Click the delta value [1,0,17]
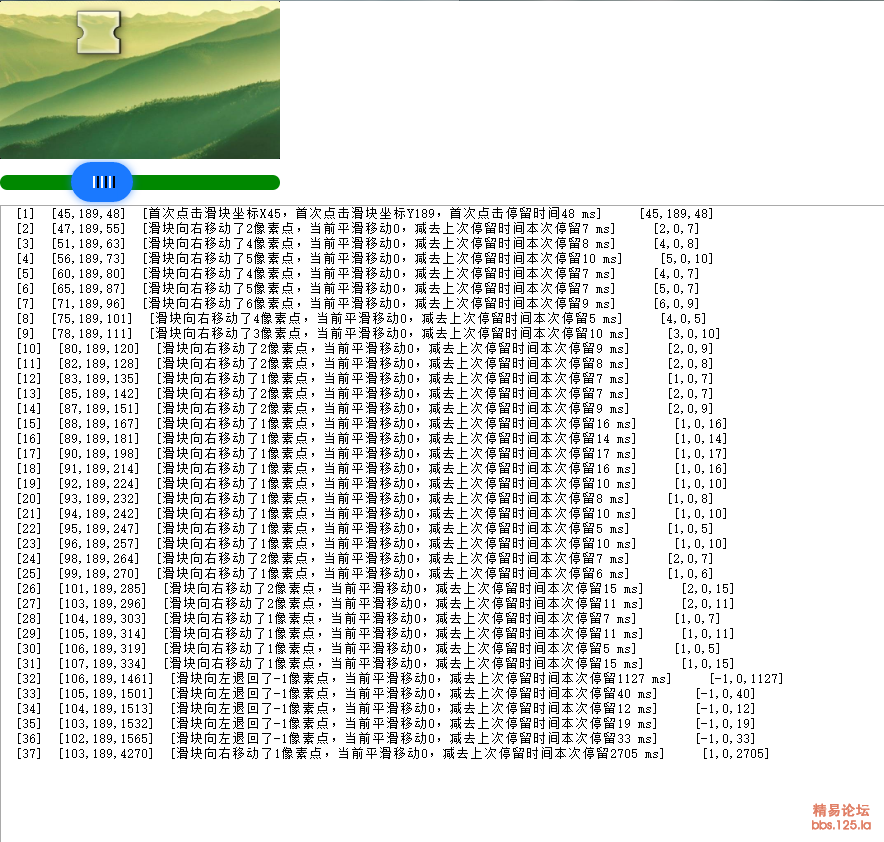The height and width of the screenshot is (842, 884). click(701, 454)
